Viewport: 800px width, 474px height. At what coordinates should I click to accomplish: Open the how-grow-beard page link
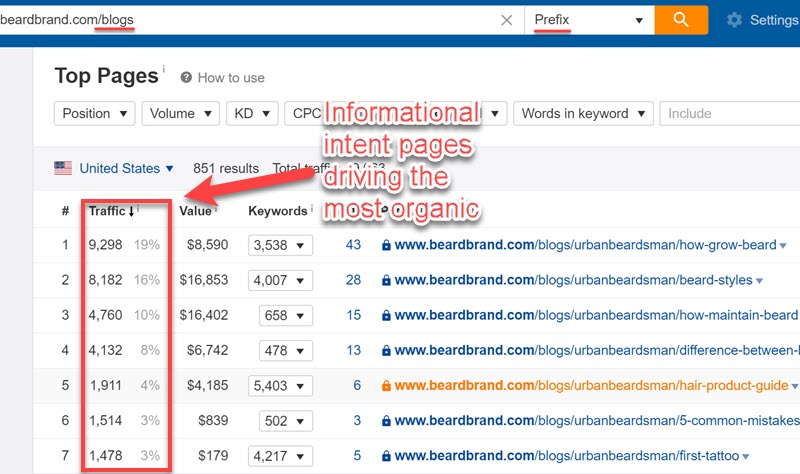click(x=586, y=245)
